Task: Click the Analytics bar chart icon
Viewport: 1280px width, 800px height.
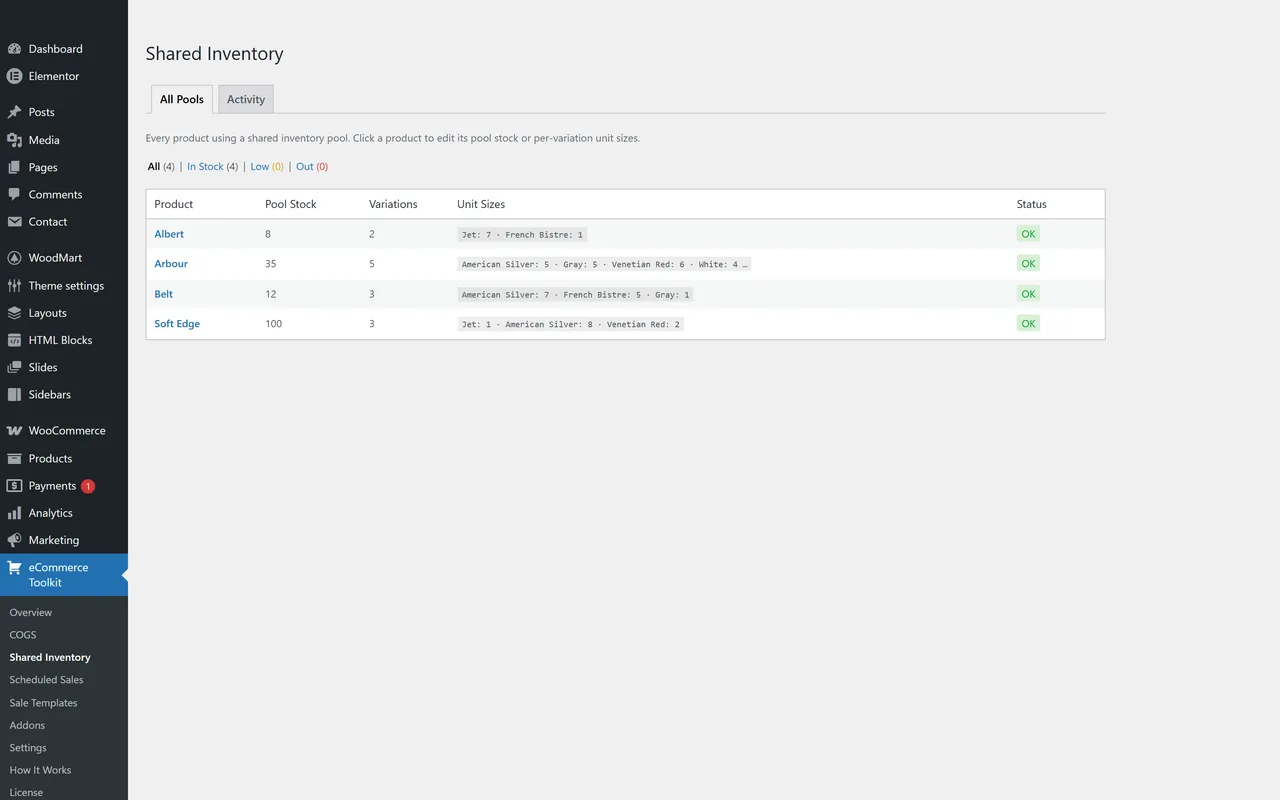Action: [x=14, y=513]
